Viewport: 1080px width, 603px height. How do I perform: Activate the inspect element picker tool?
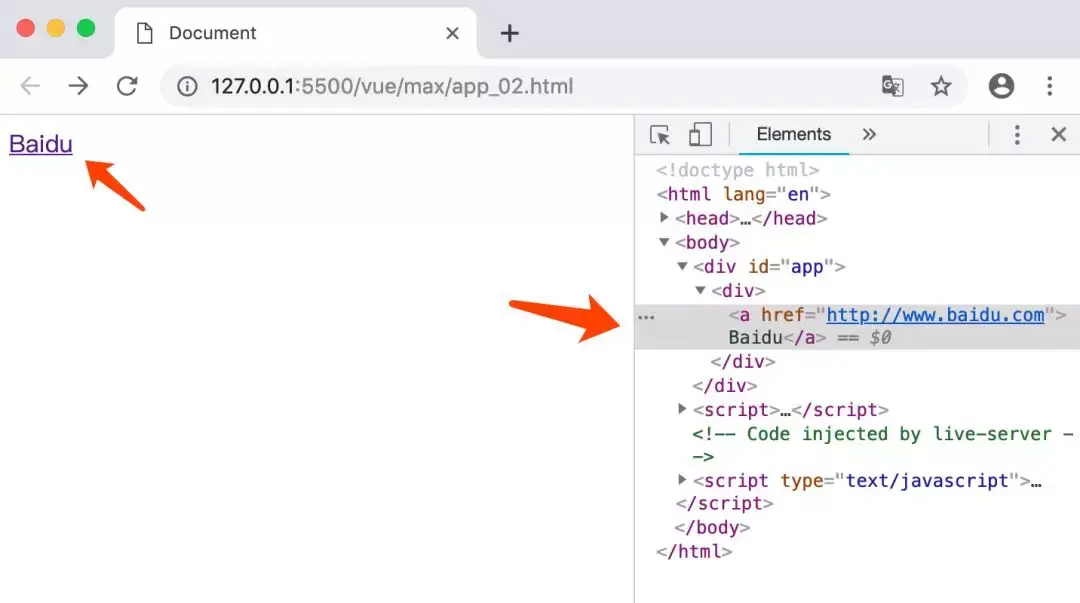660,134
